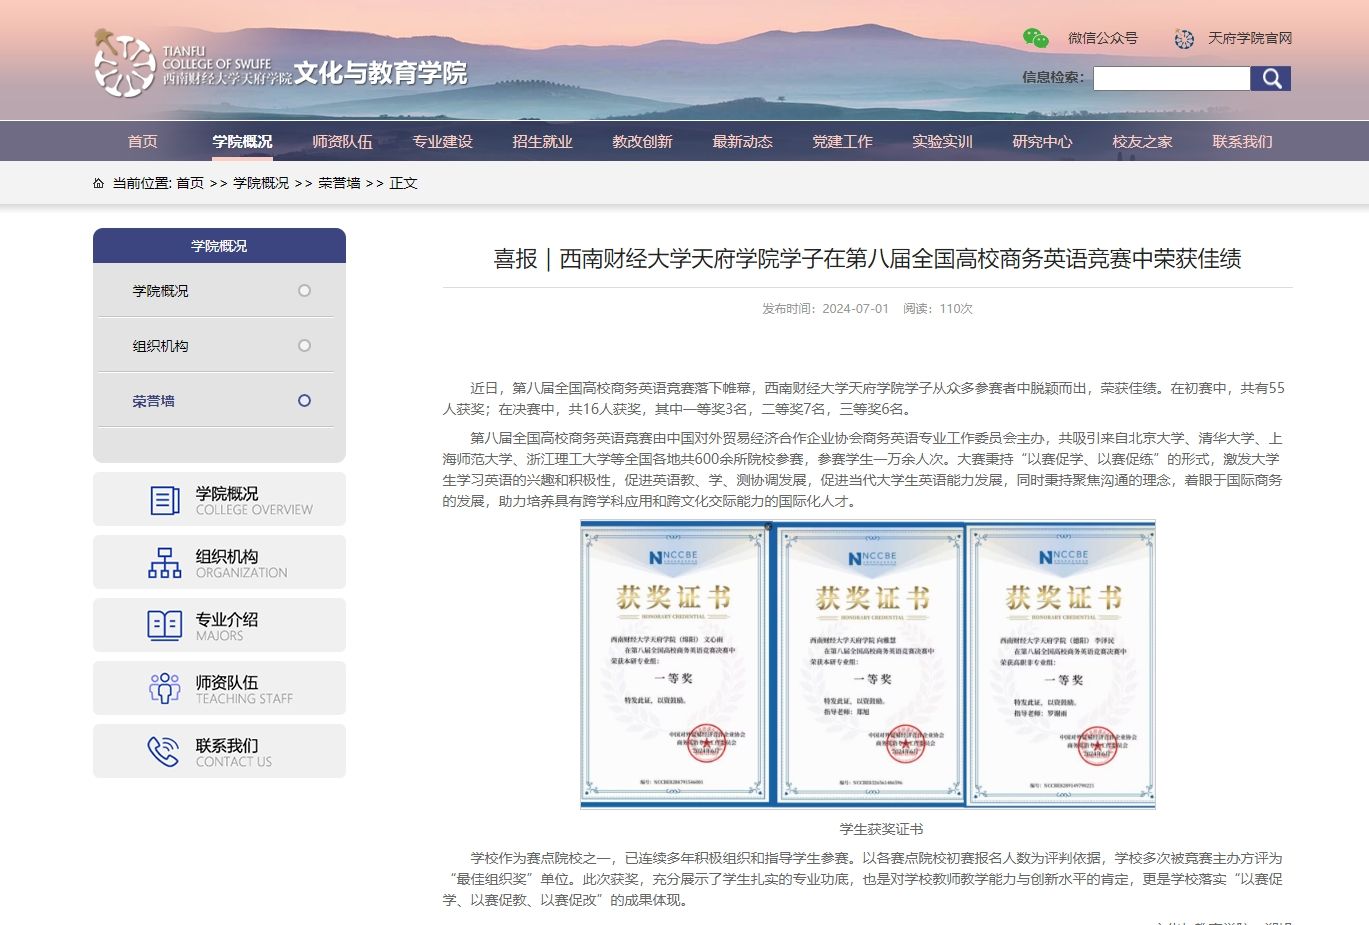Open 组织机构 Organization chart icon
1369x925 pixels.
tap(164, 563)
